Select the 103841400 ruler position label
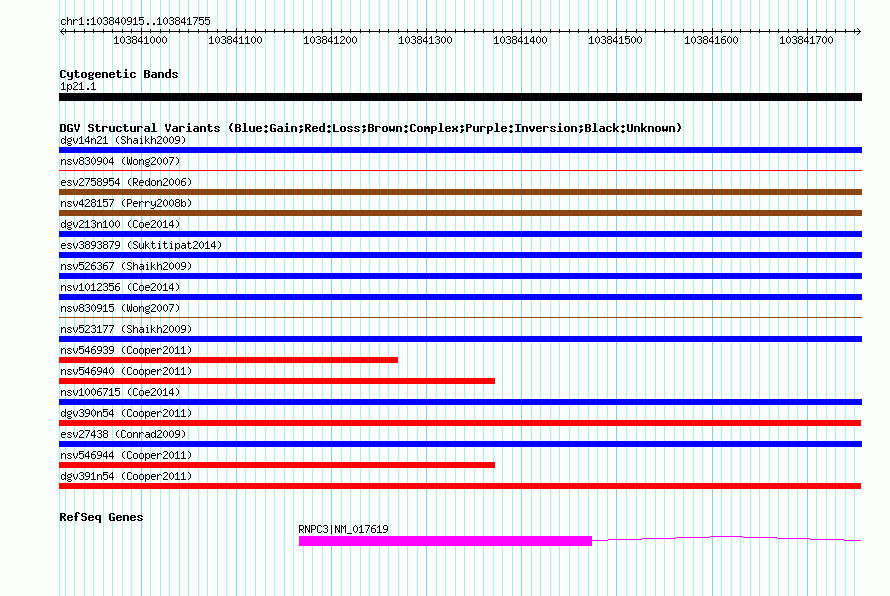 click(x=520, y=40)
